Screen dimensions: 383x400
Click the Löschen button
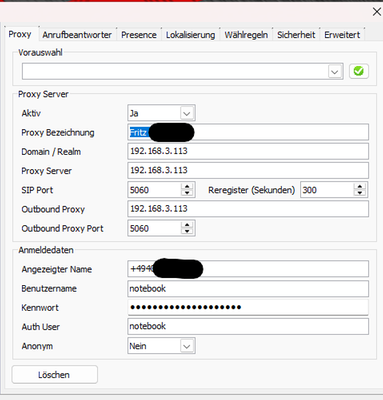click(54, 375)
